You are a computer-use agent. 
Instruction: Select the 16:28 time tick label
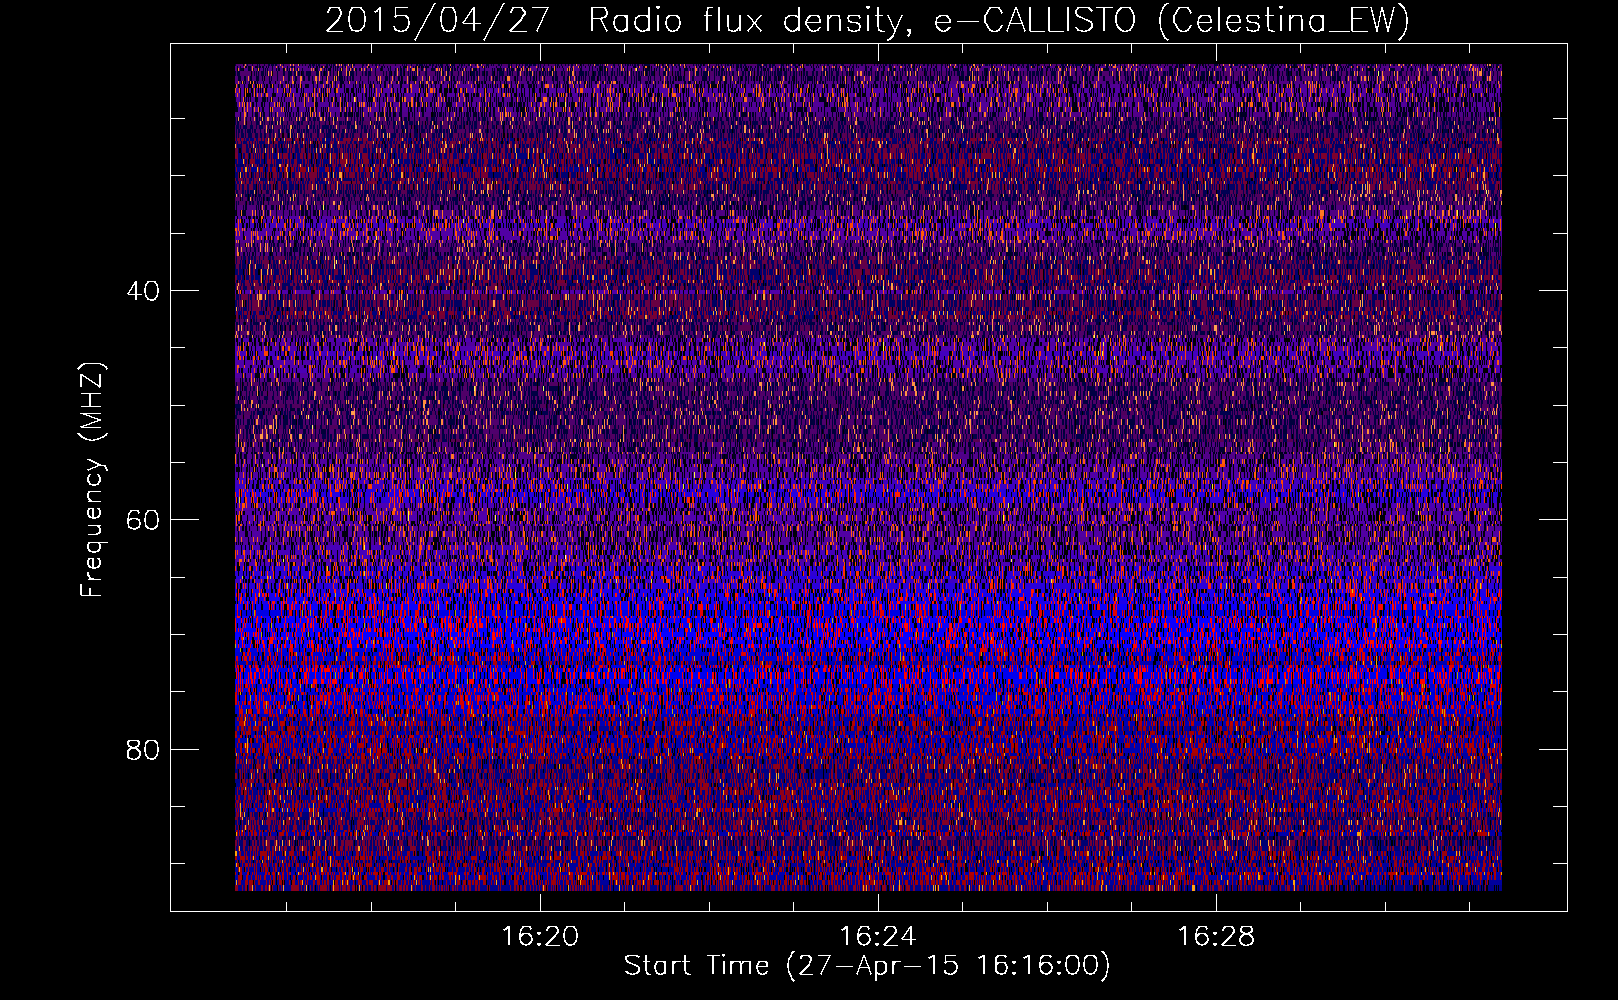coord(1216,937)
